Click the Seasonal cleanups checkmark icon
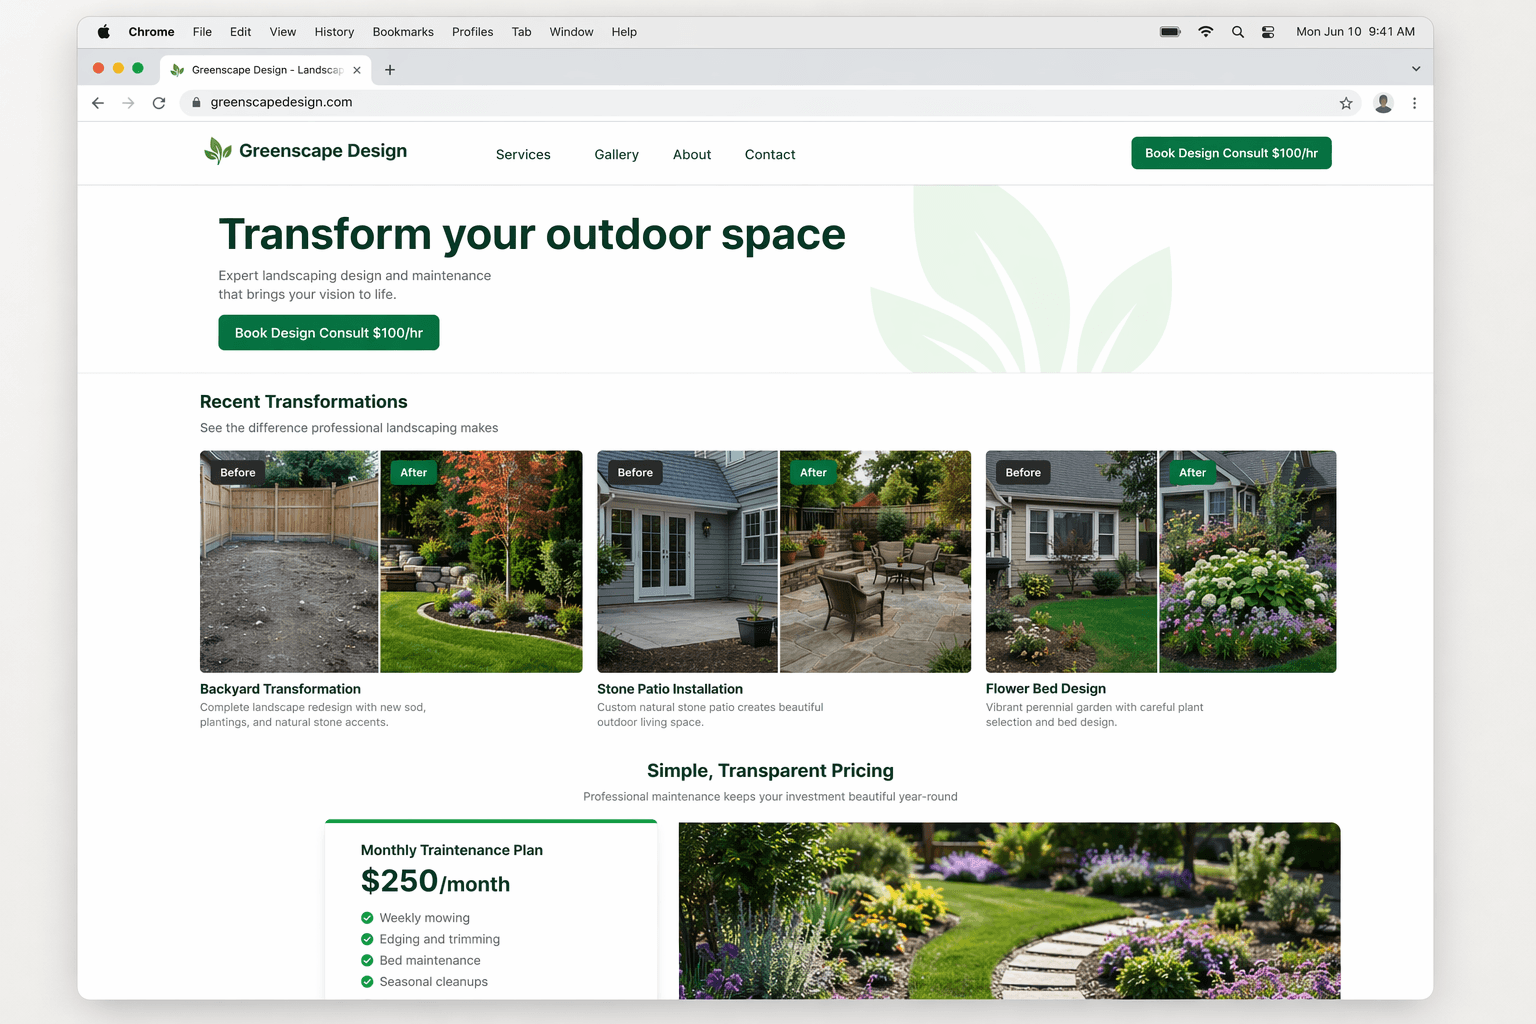This screenshot has height=1024, width=1536. (x=367, y=982)
